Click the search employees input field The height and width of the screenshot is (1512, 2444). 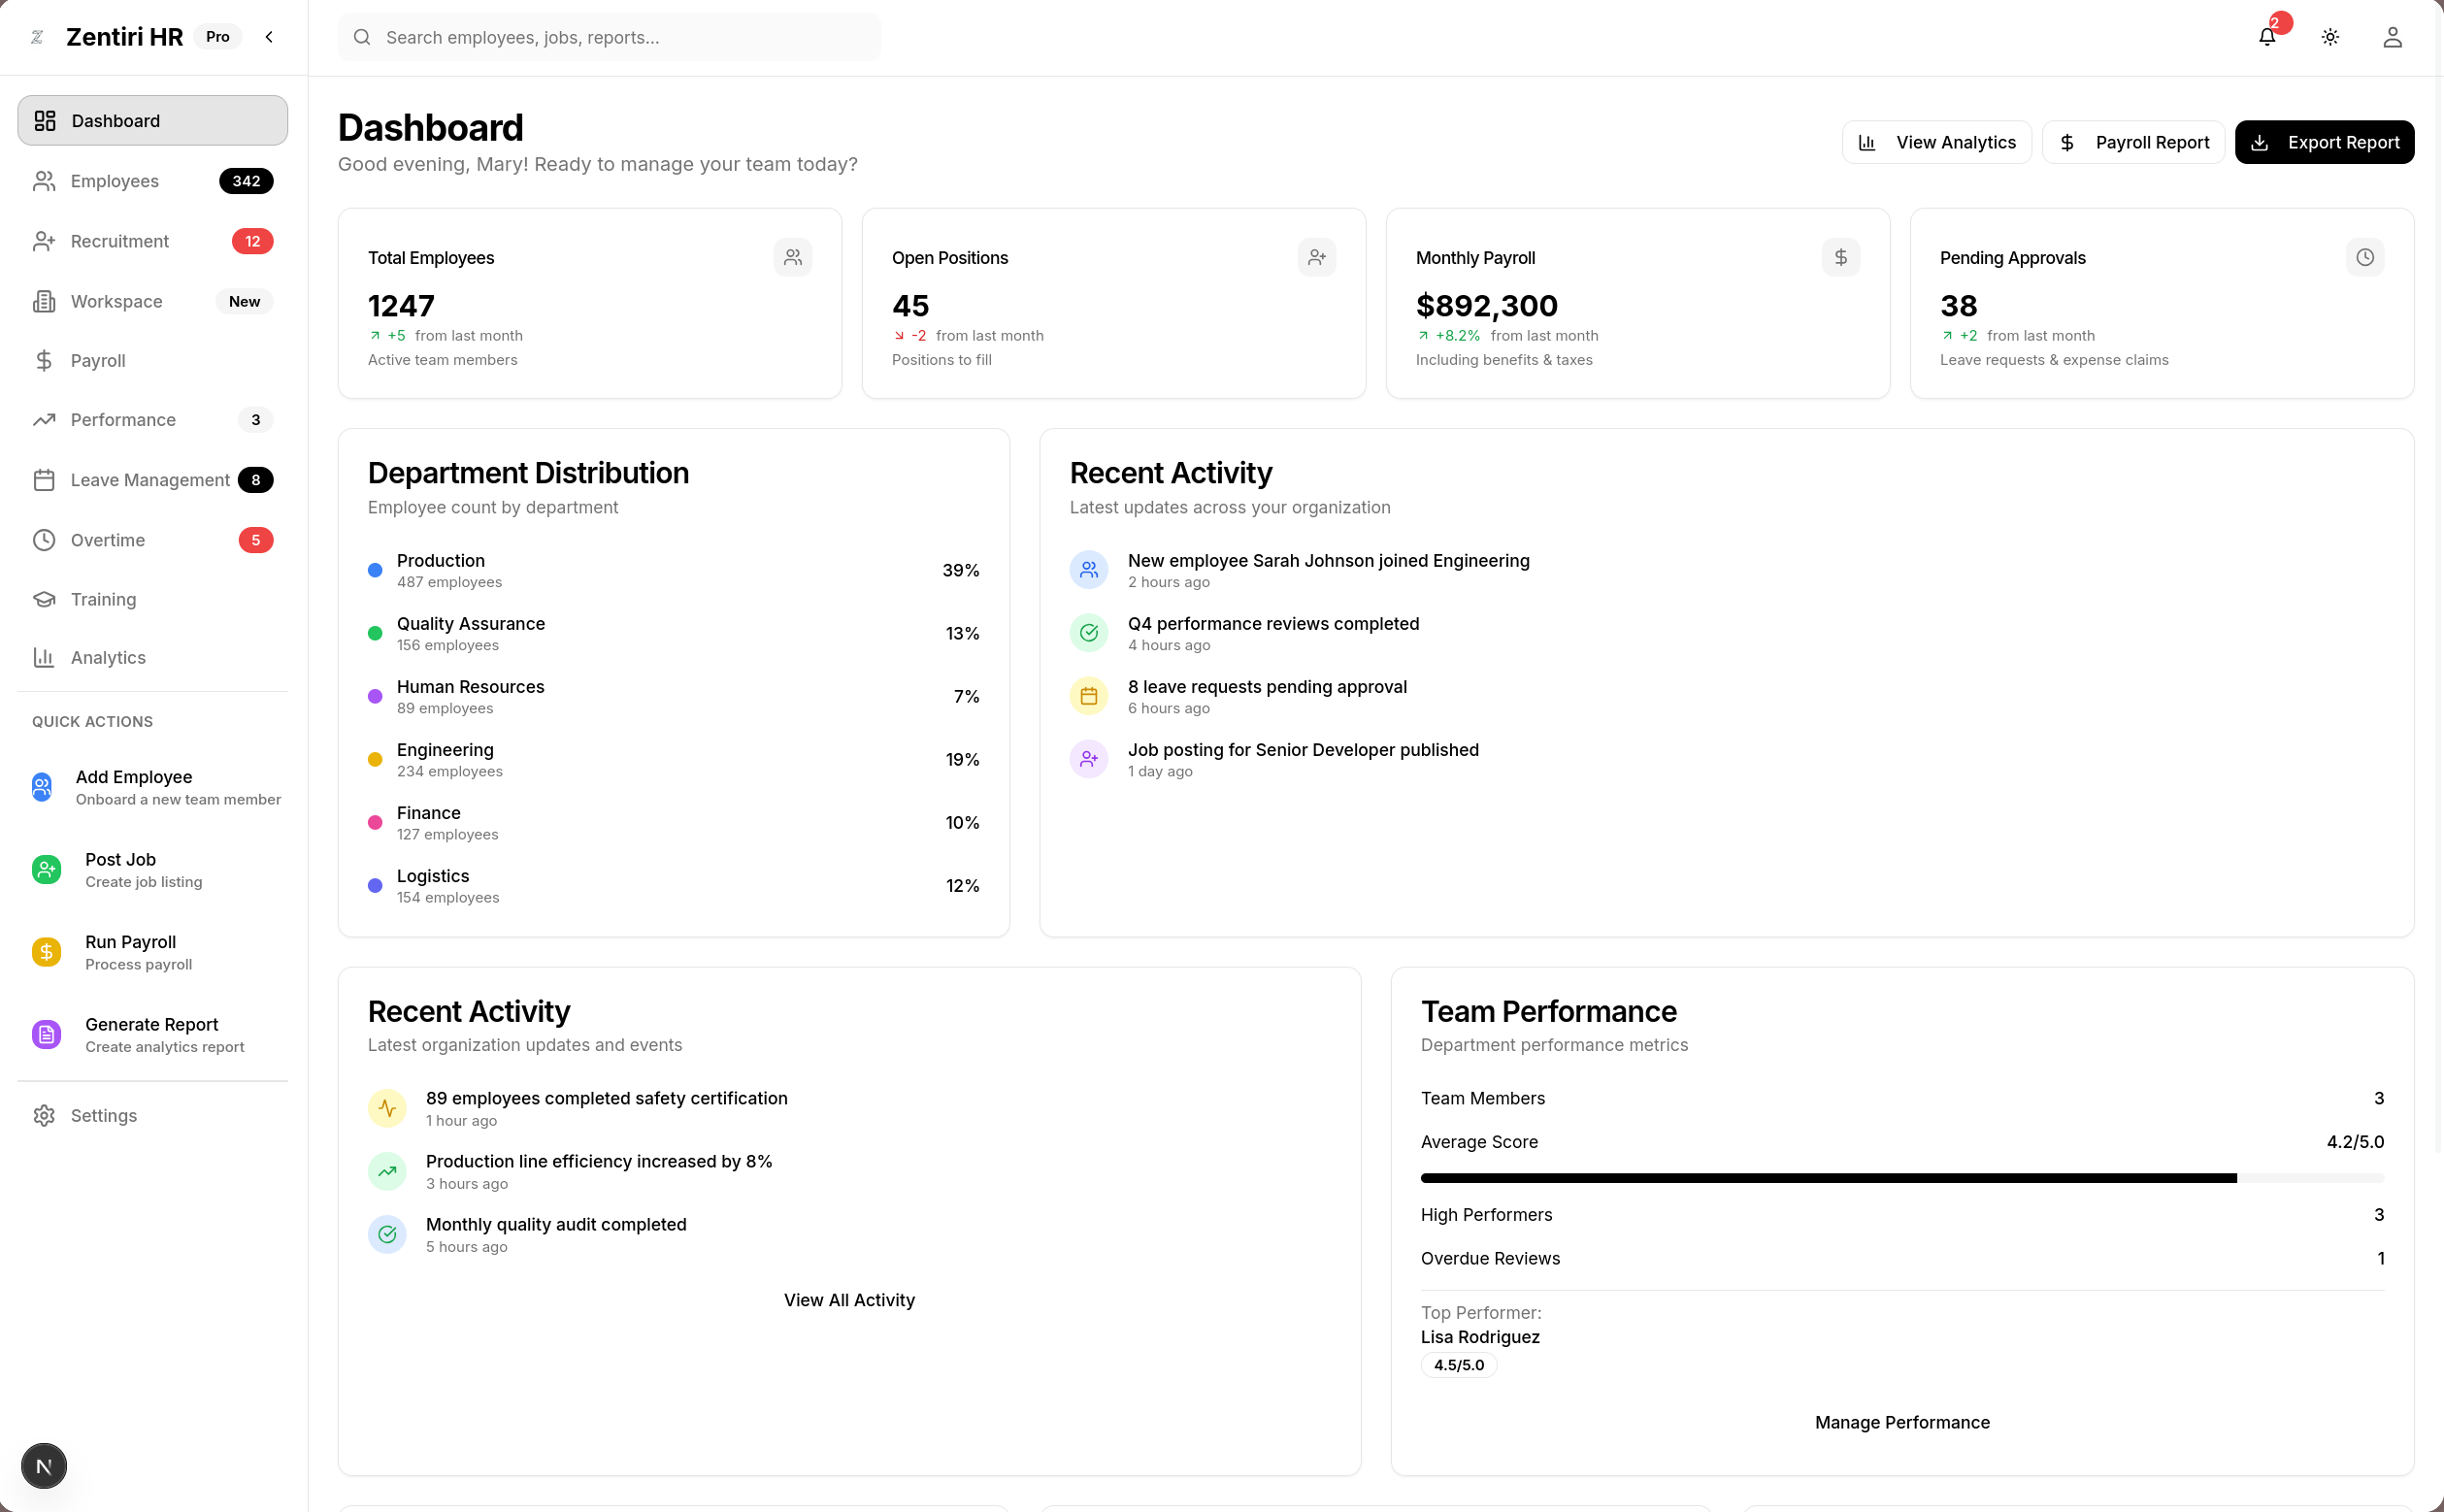click(x=609, y=37)
